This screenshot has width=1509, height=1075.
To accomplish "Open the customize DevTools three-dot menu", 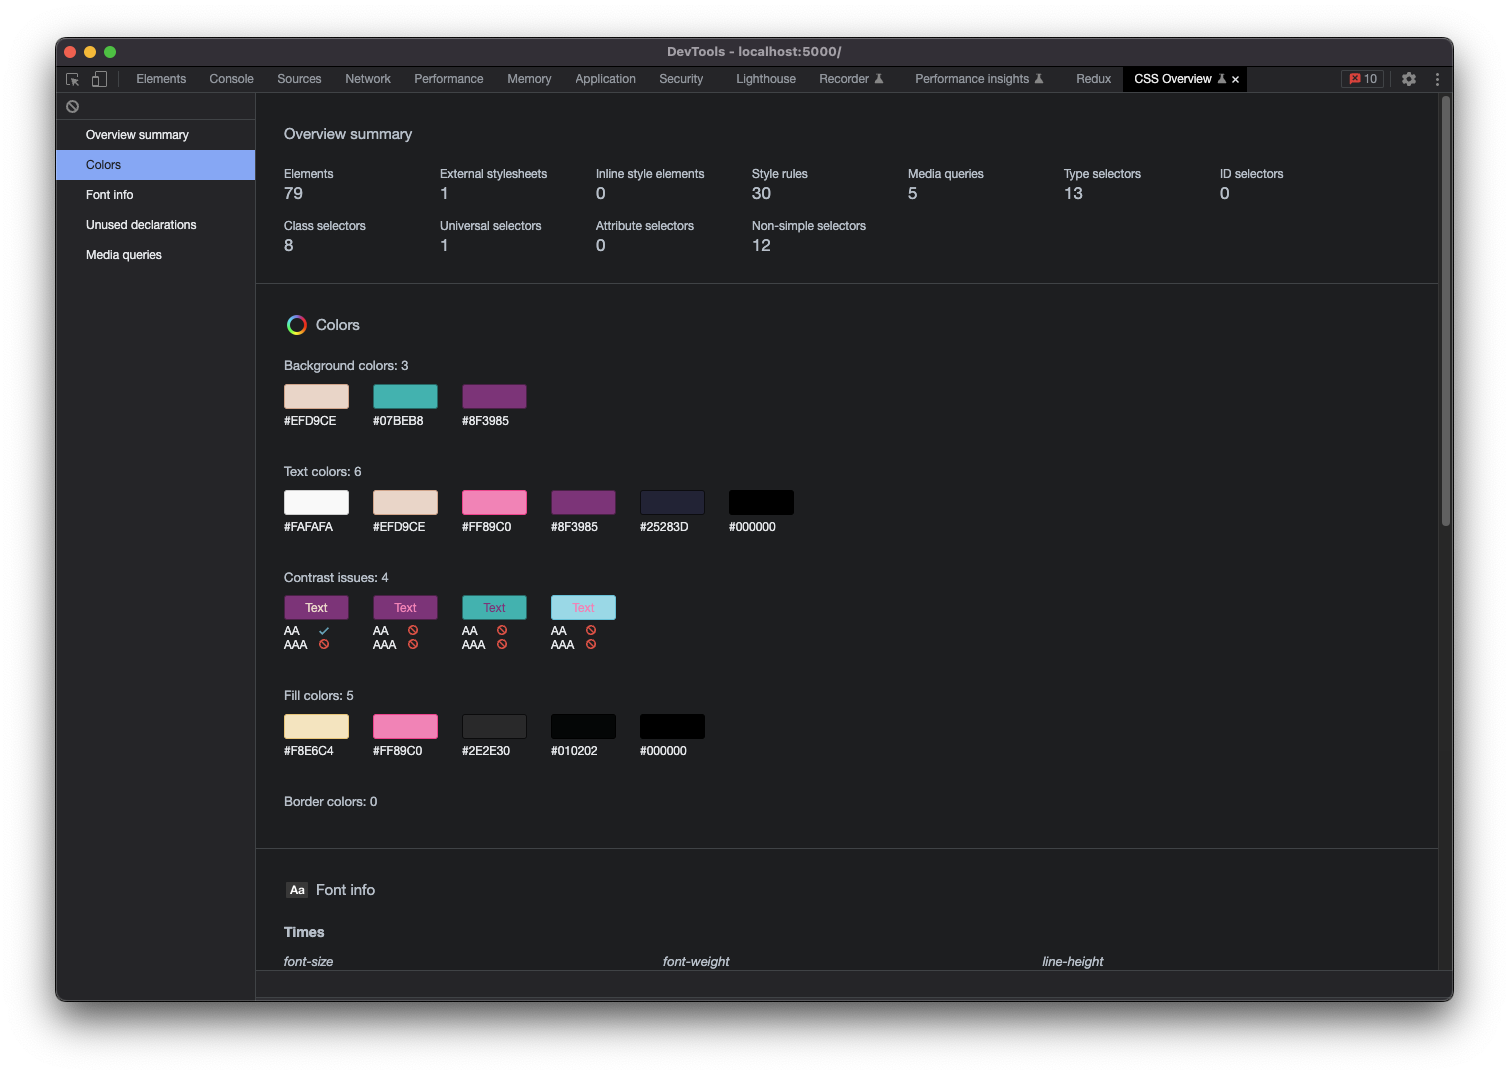I will click(1437, 78).
